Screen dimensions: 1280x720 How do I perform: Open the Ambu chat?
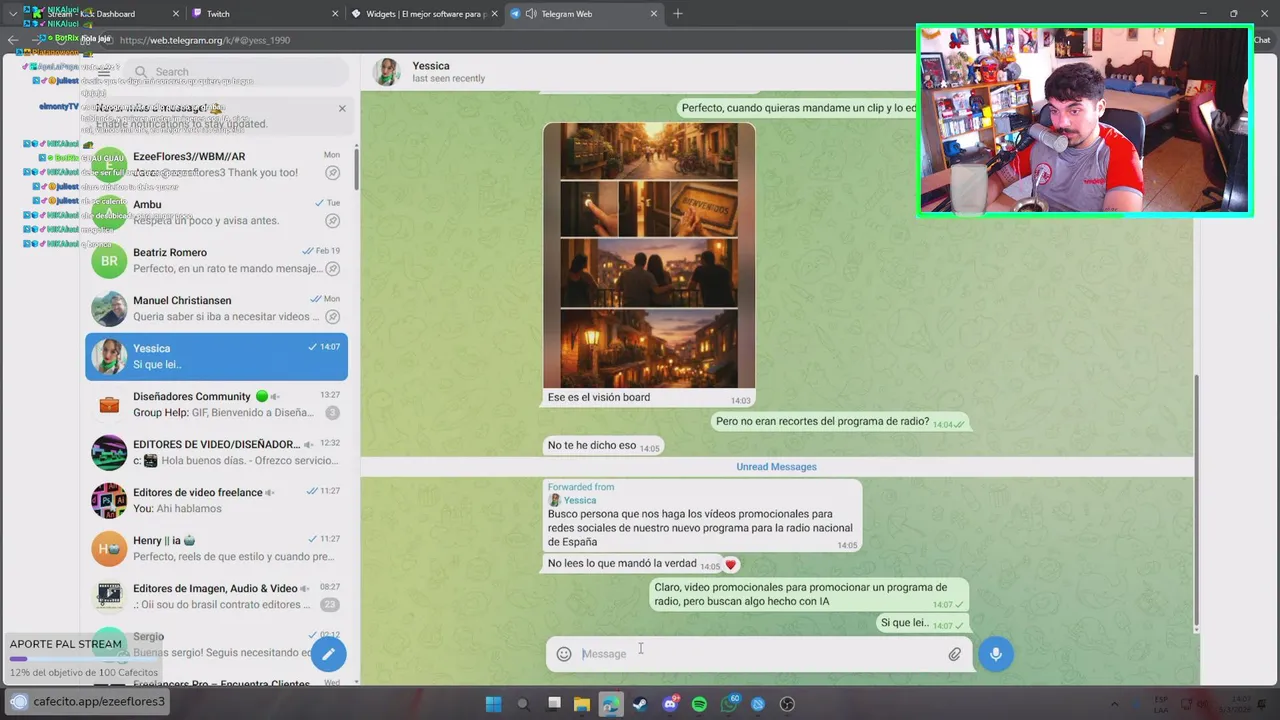click(x=216, y=213)
